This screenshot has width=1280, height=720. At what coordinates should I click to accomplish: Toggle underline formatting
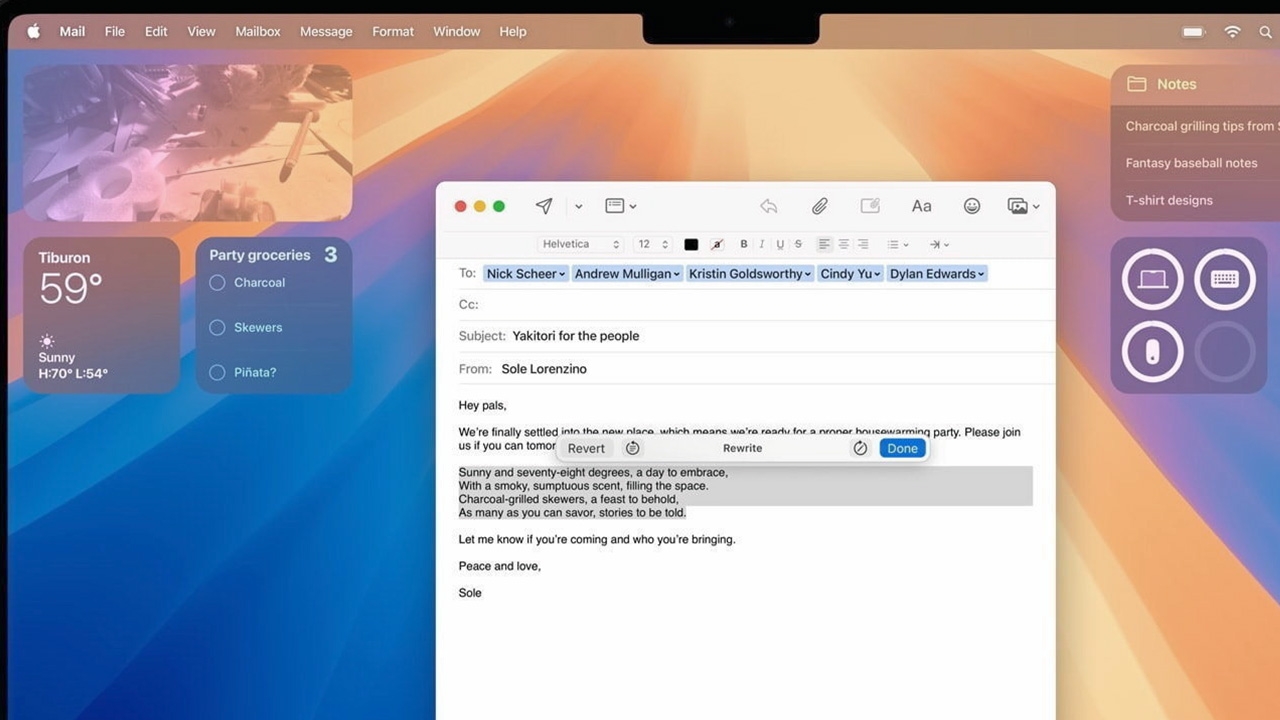tap(780, 244)
